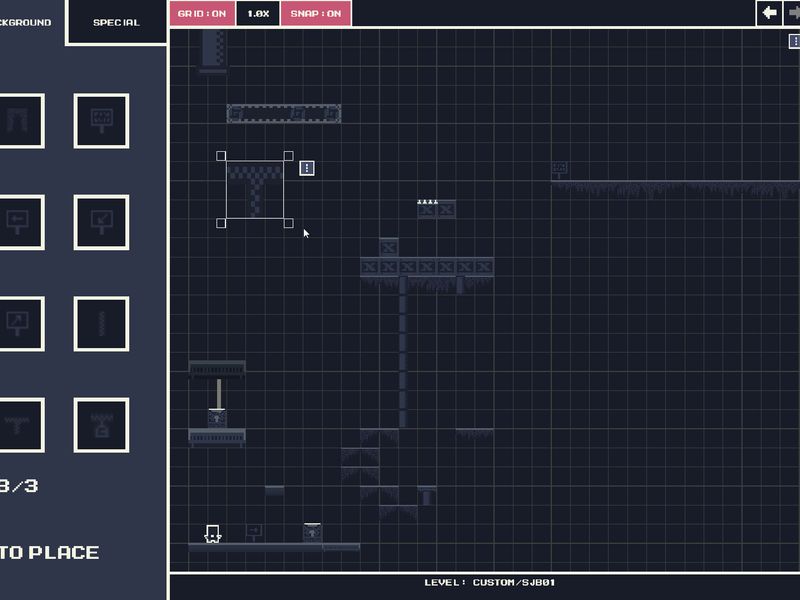This screenshot has width=800, height=600.
Task: Select the player character sprite on the floor
Action: pyautogui.click(x=213, y=534)
